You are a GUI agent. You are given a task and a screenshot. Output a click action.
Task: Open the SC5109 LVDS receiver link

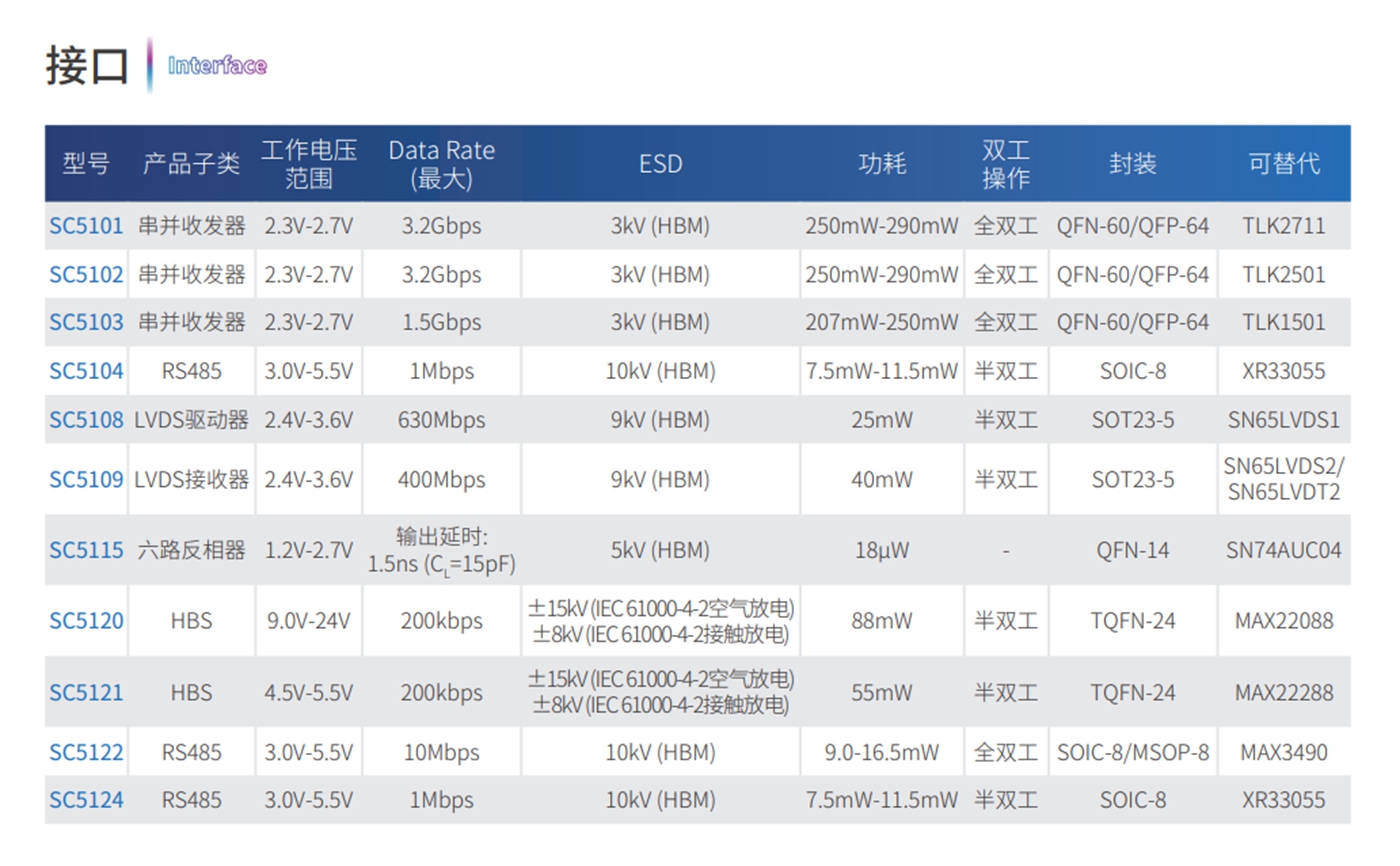[x=87, y=480]
